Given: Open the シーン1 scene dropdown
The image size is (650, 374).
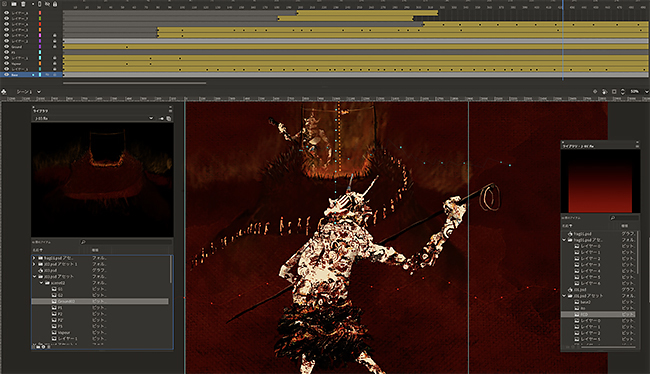Looking at the screenshot, I should pyautogui.click(x=39, y=92).
